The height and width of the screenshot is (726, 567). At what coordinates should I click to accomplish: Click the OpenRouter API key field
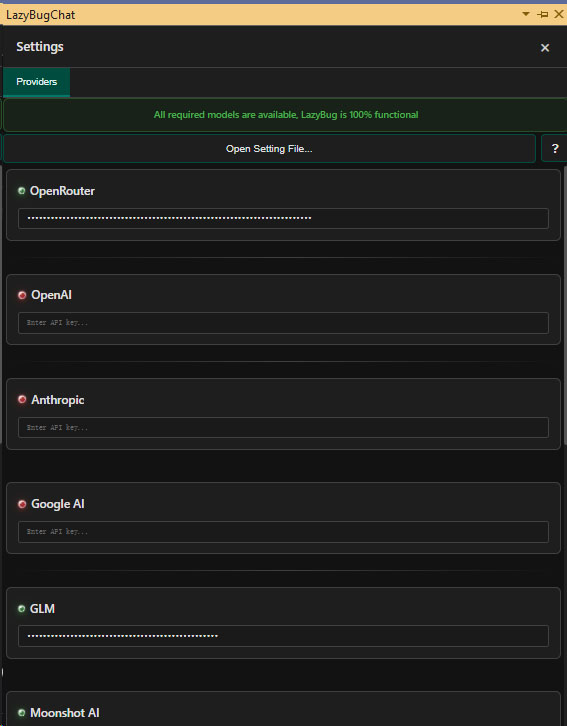(x=283, y=218)
